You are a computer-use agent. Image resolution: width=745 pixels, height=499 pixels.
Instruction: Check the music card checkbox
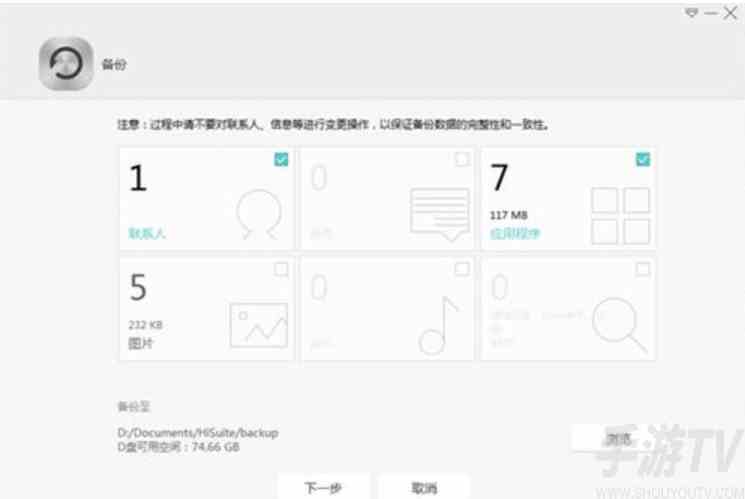[x=462, y=269]
